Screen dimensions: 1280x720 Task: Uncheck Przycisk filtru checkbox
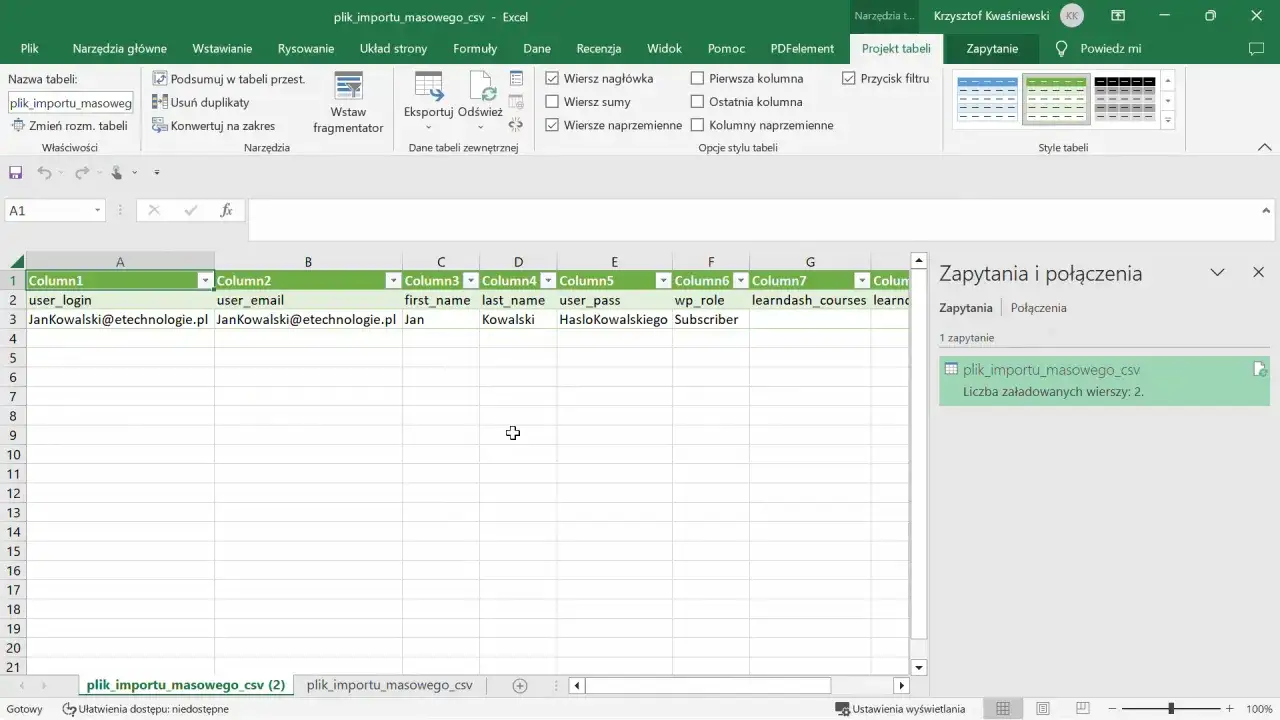tap(849, 78)
